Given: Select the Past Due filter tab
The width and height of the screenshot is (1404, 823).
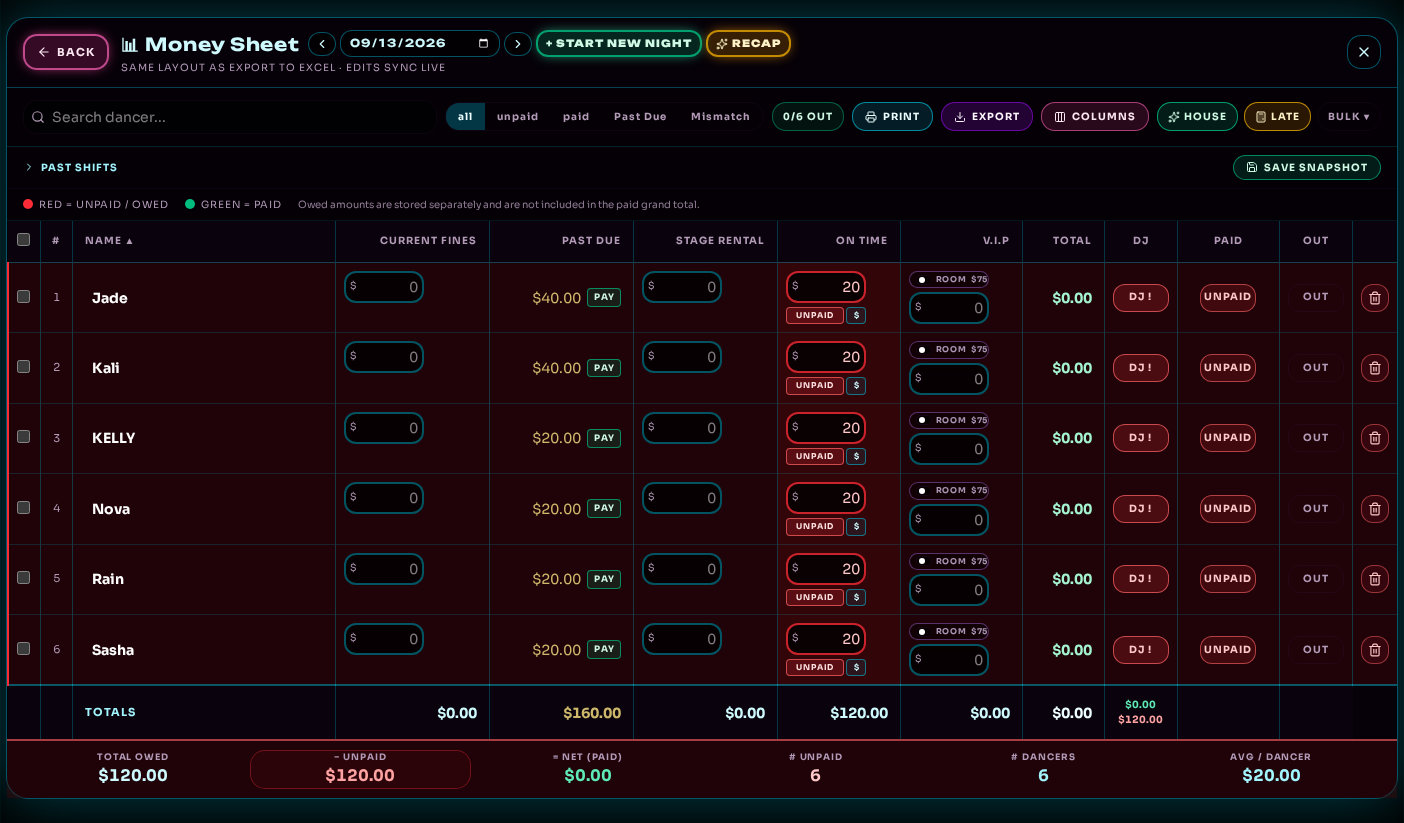Looking at the screenshot, I should click(640, 117).
